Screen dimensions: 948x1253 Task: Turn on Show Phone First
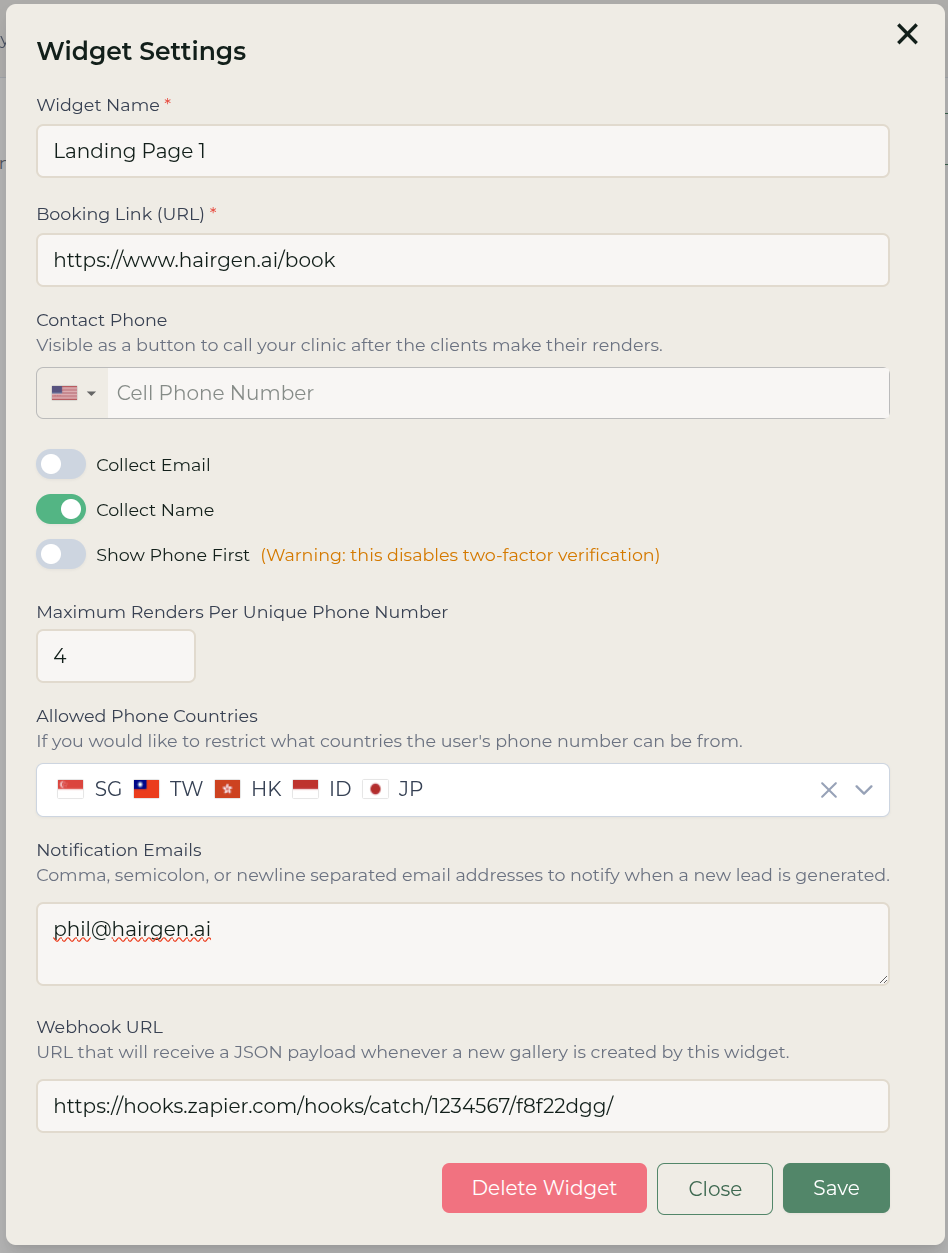click(x=61, y=554)
